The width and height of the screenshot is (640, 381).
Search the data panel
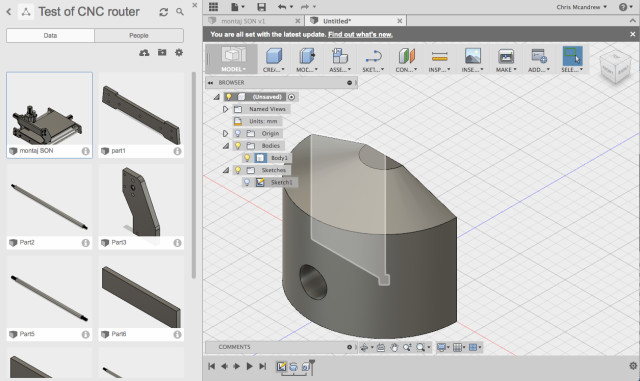[180, 12]
